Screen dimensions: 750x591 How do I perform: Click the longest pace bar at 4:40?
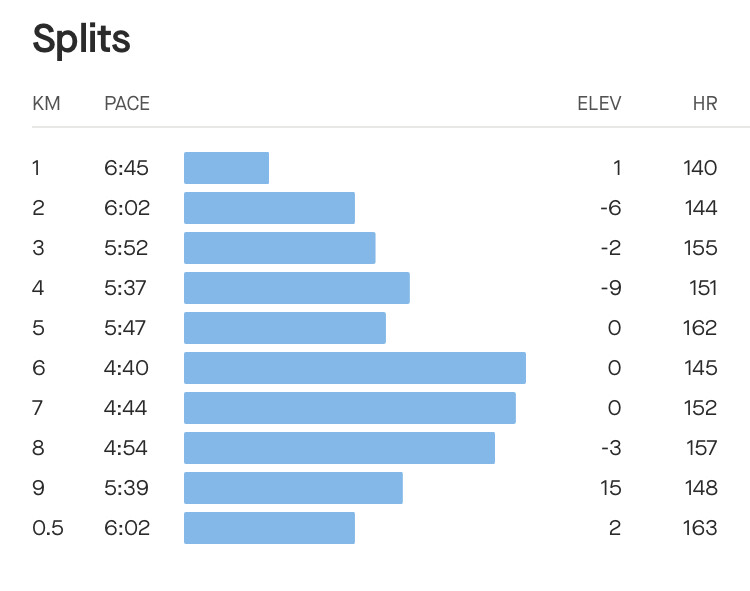click(x=354, y=368)
